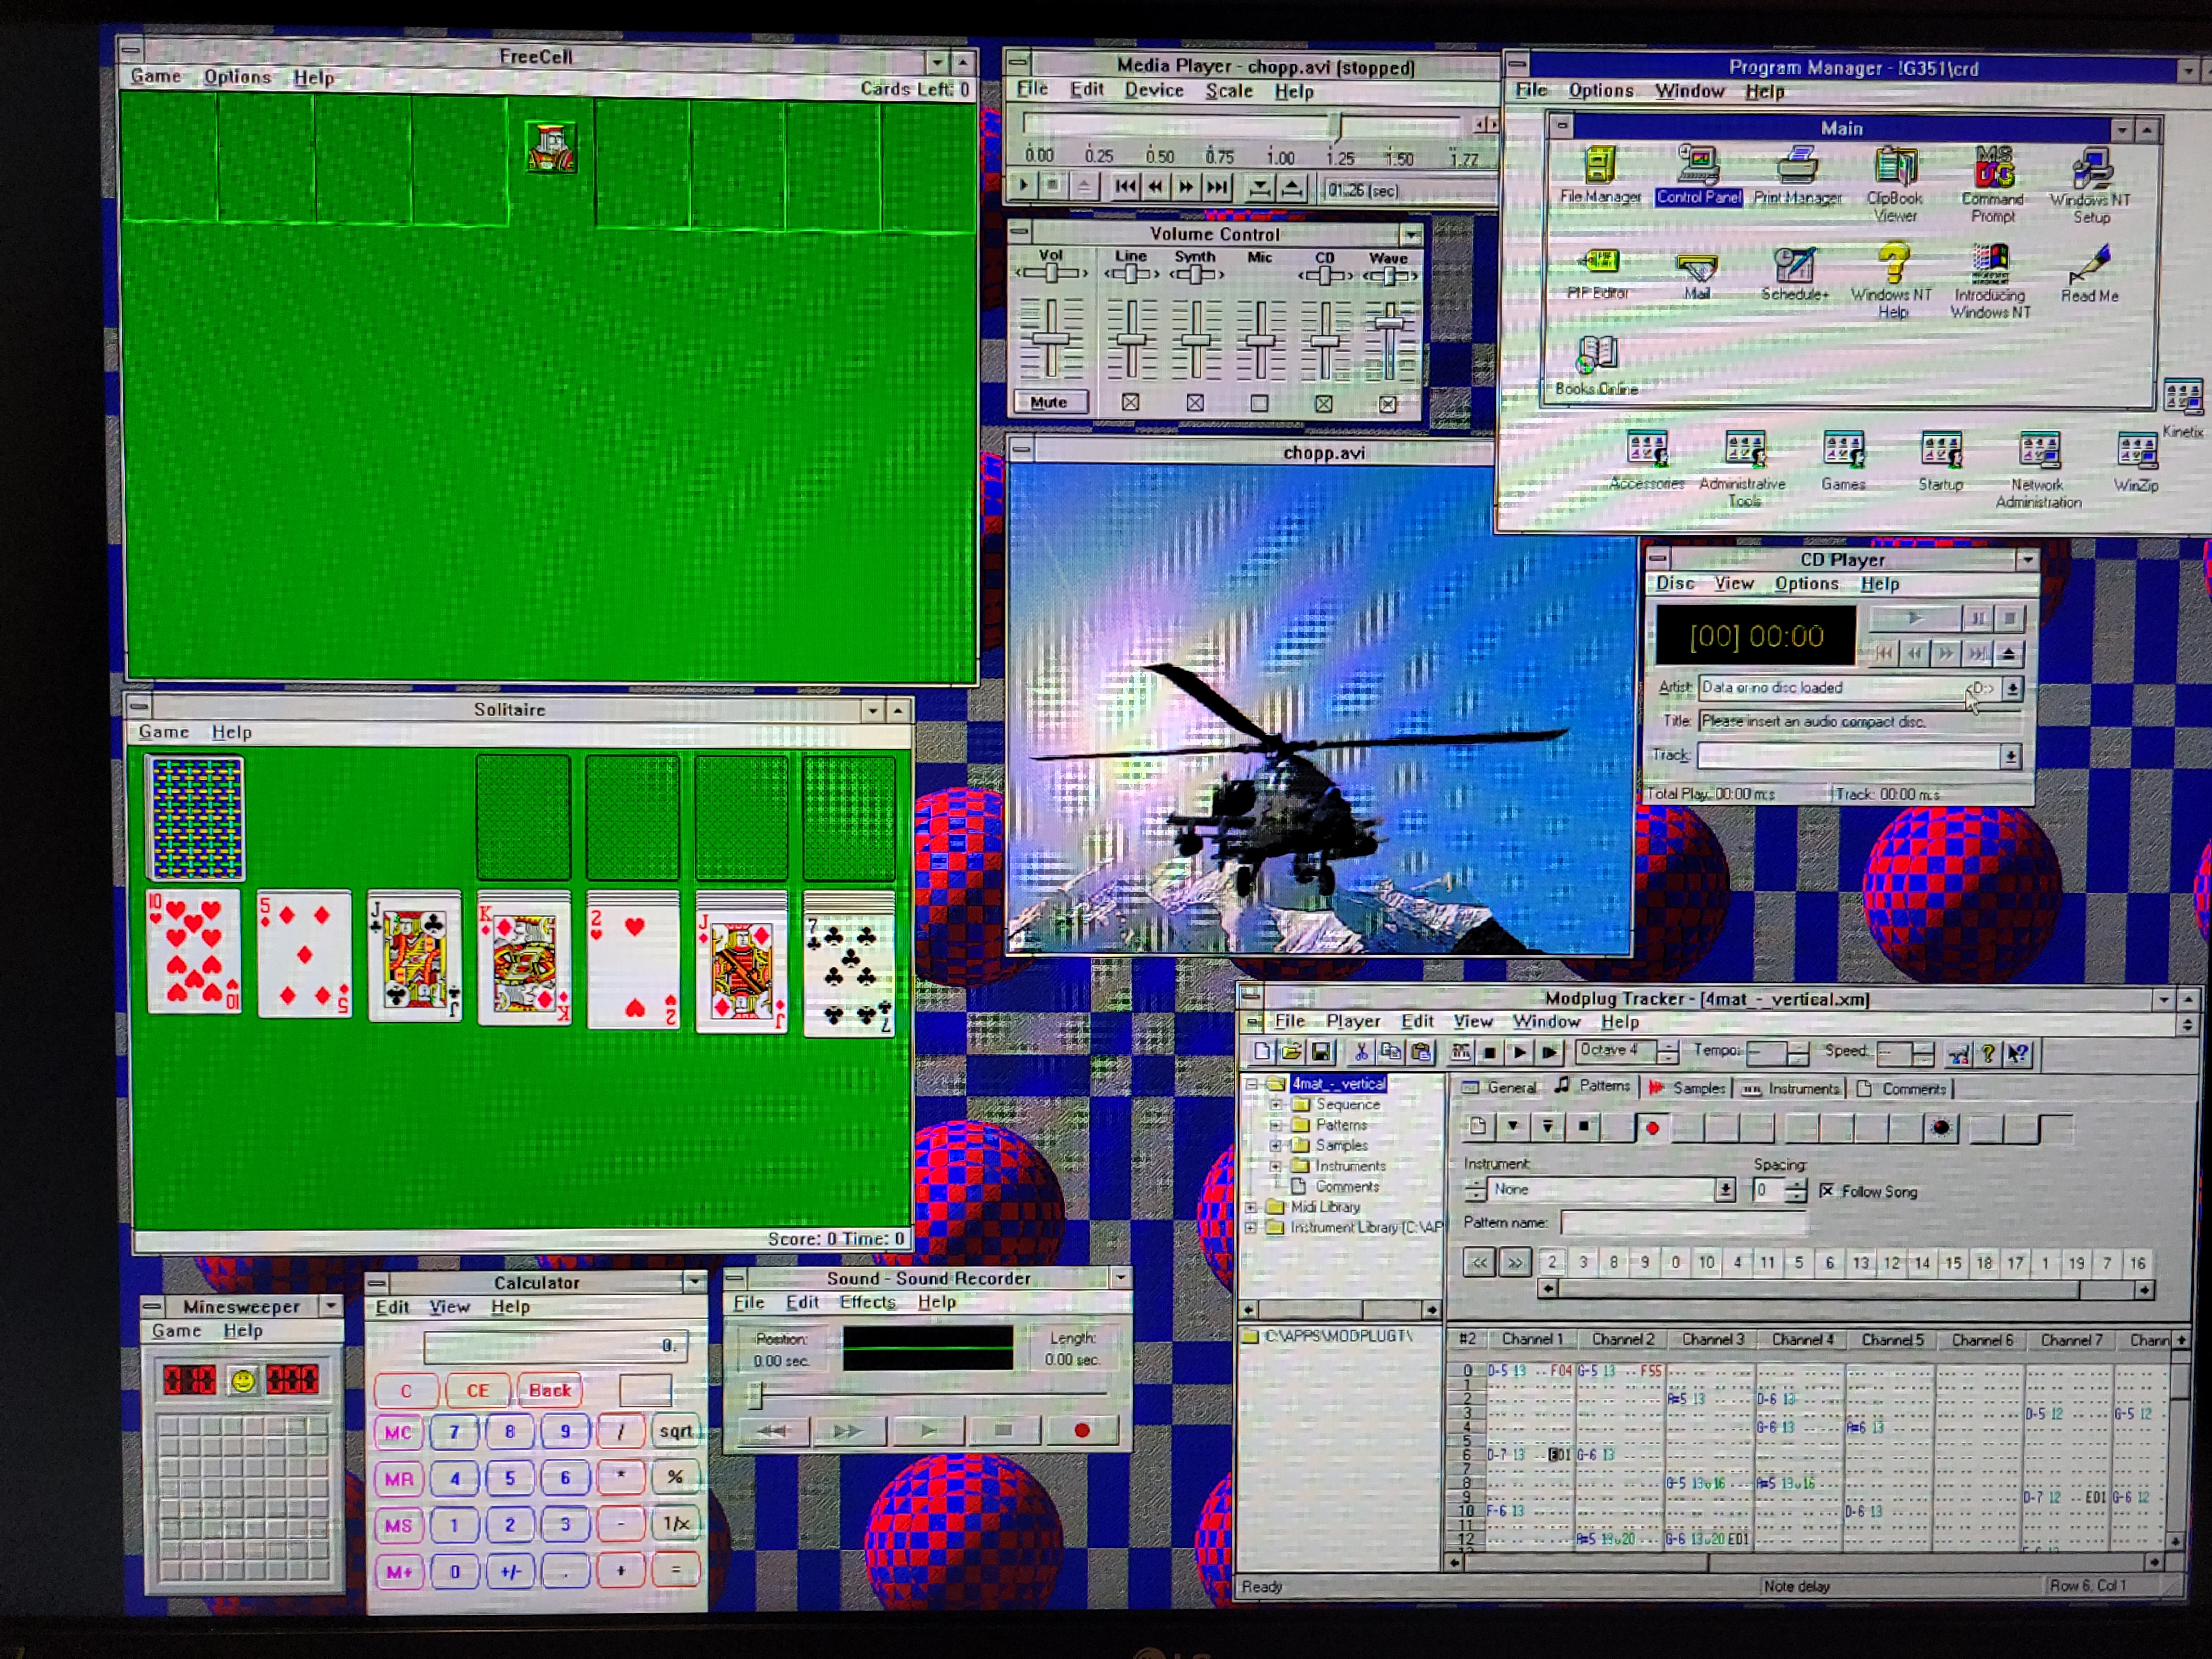
Task: Open the File Manager icon
Action: (x=1599, y=166)
